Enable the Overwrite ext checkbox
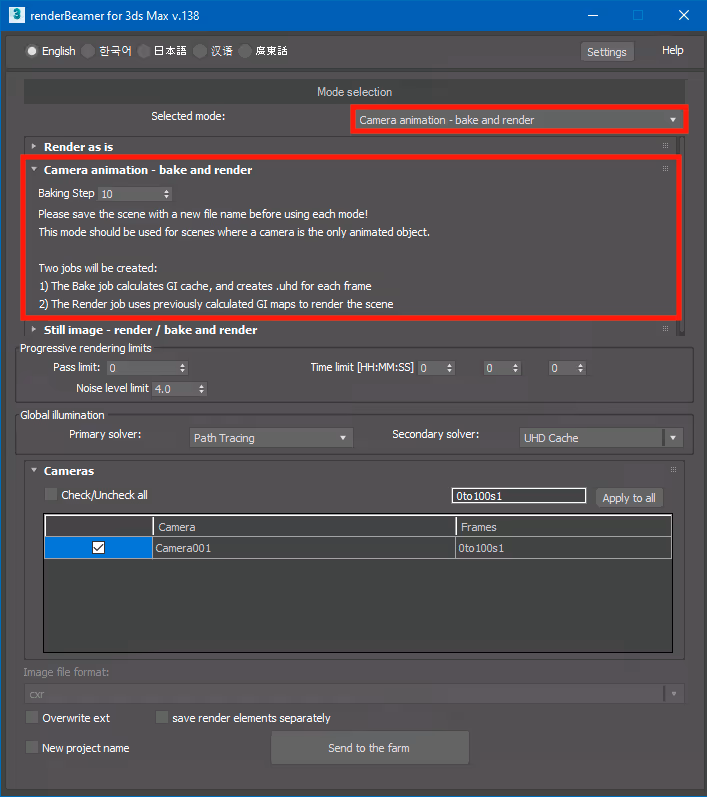Viewport: 707px width, 797px height. [x=32, y=717]
